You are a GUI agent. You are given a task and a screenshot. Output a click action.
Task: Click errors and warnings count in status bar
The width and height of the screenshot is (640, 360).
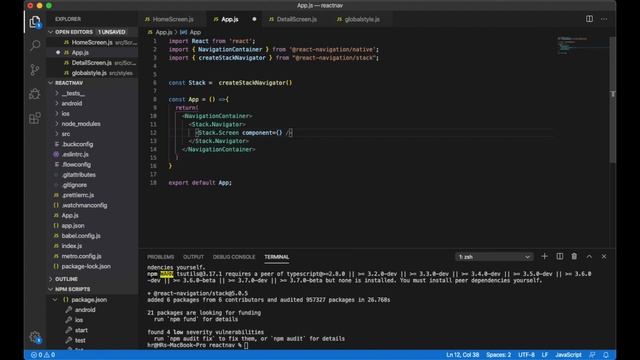coord(43,355)
